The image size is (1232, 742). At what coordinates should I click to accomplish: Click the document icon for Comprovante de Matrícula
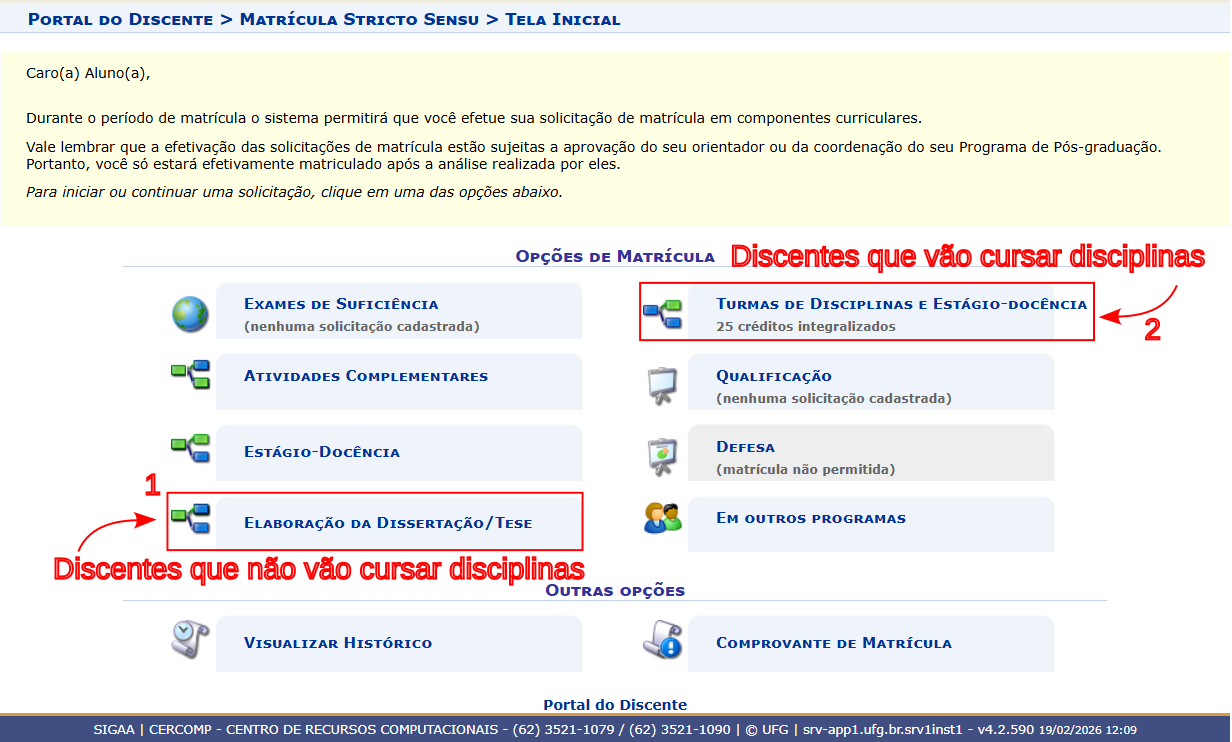click(x=662, y=643)
